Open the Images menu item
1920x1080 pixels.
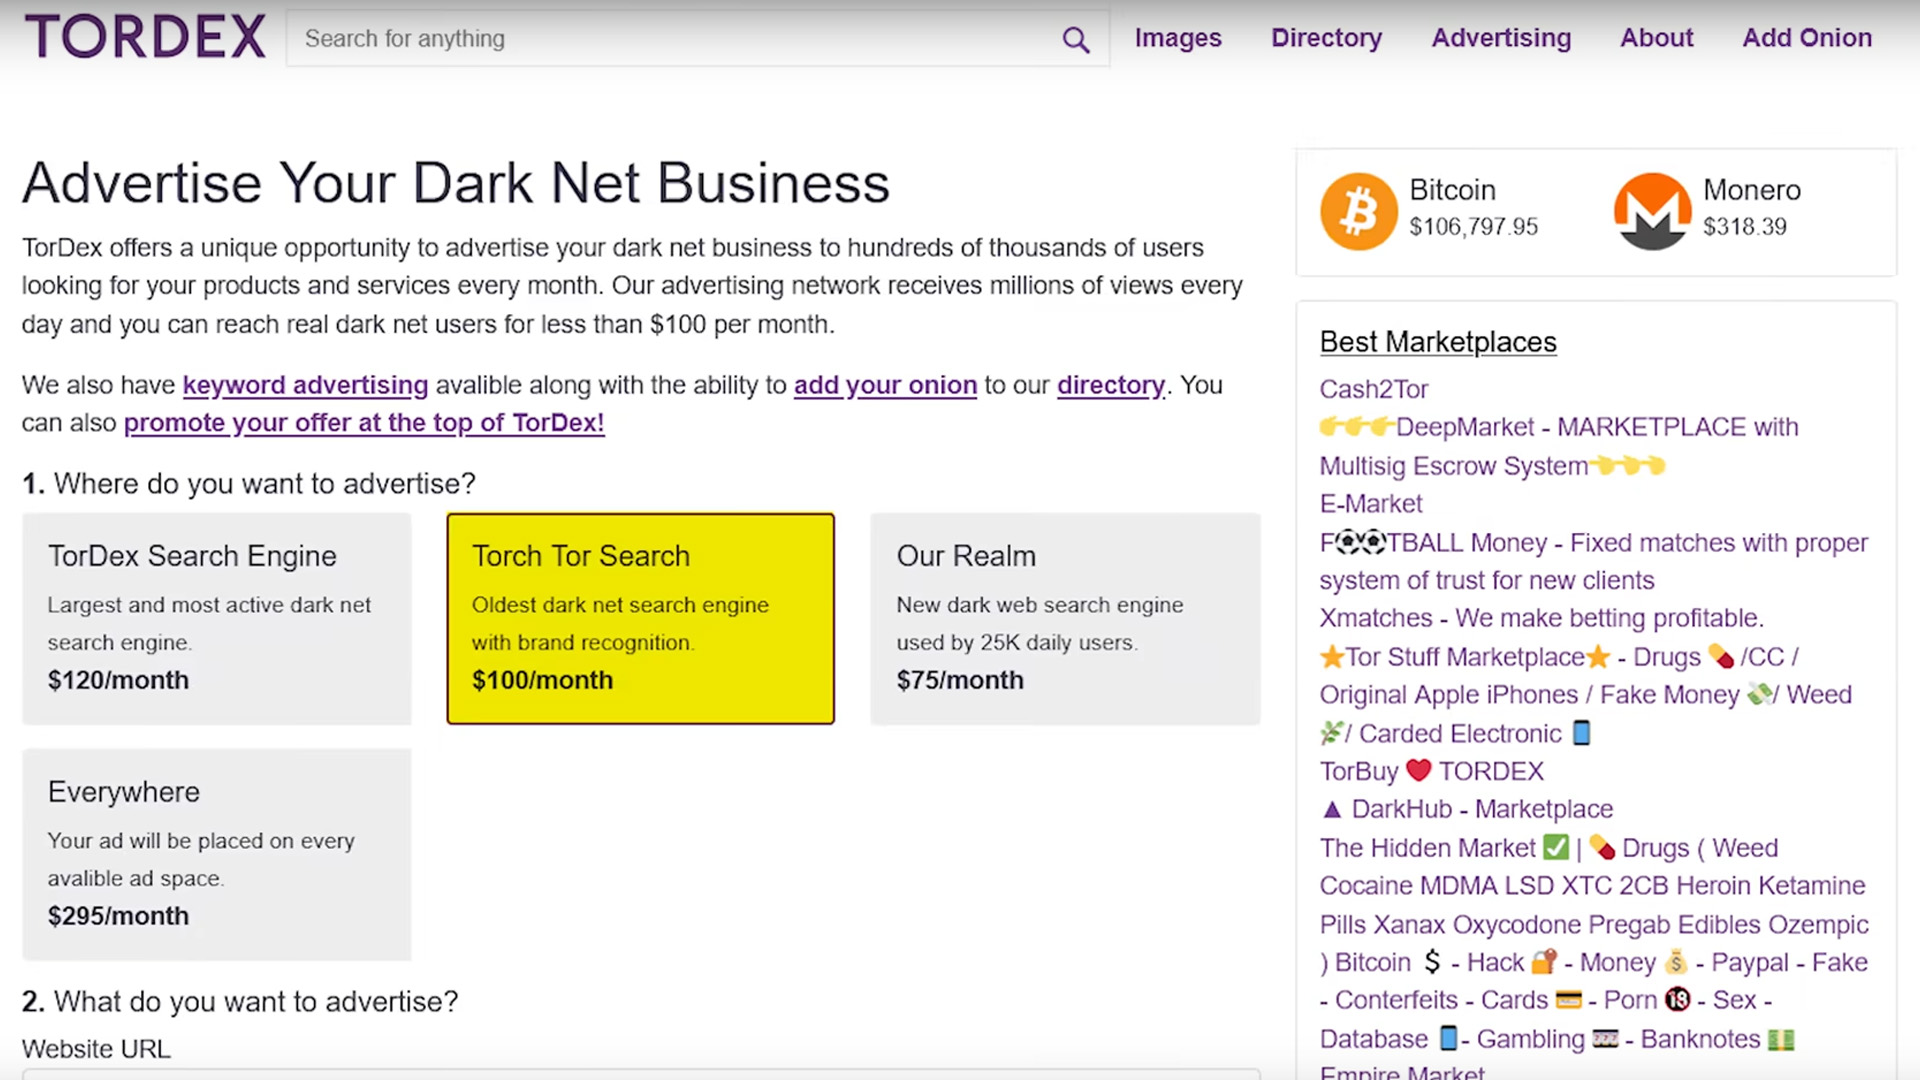pyautogui.click(x=1178, y=38)
